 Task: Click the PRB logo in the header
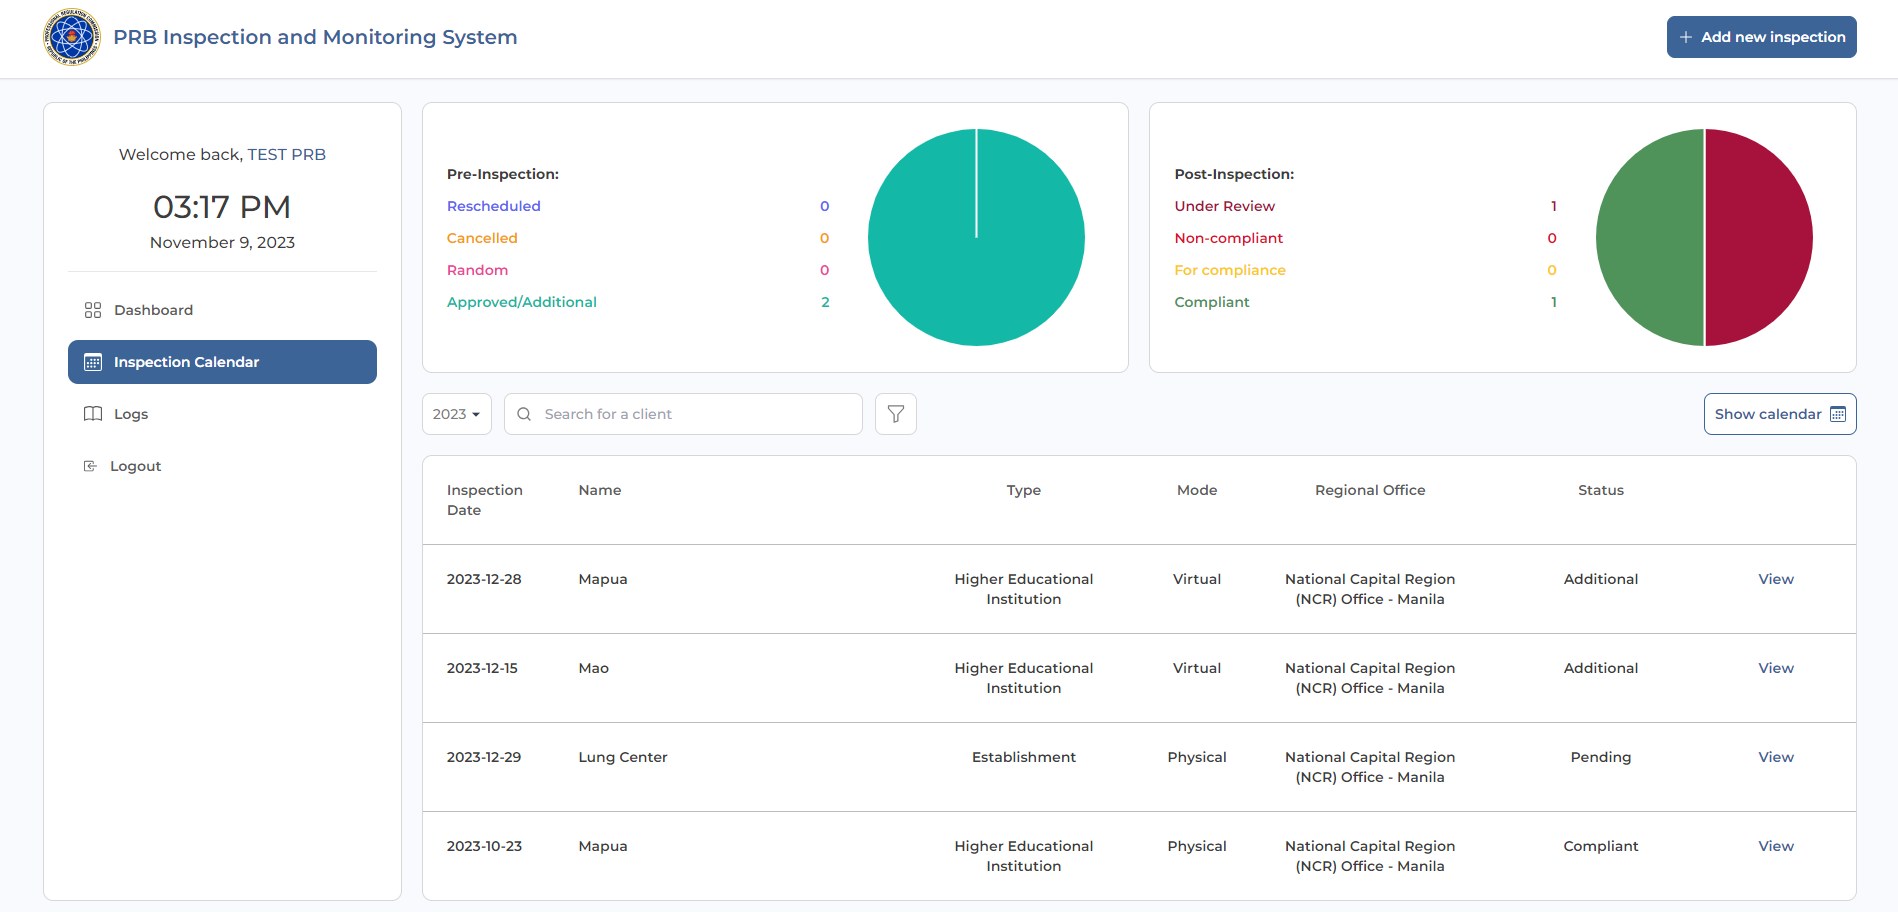72,38
